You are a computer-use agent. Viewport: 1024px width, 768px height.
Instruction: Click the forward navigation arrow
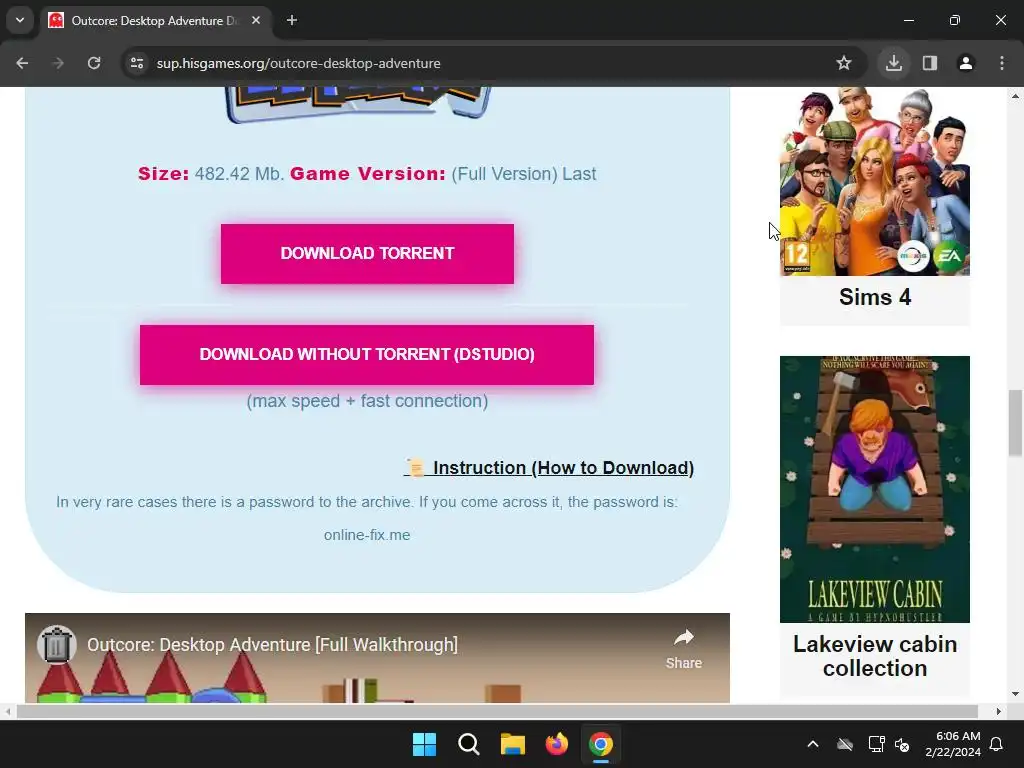coord(58,63)
